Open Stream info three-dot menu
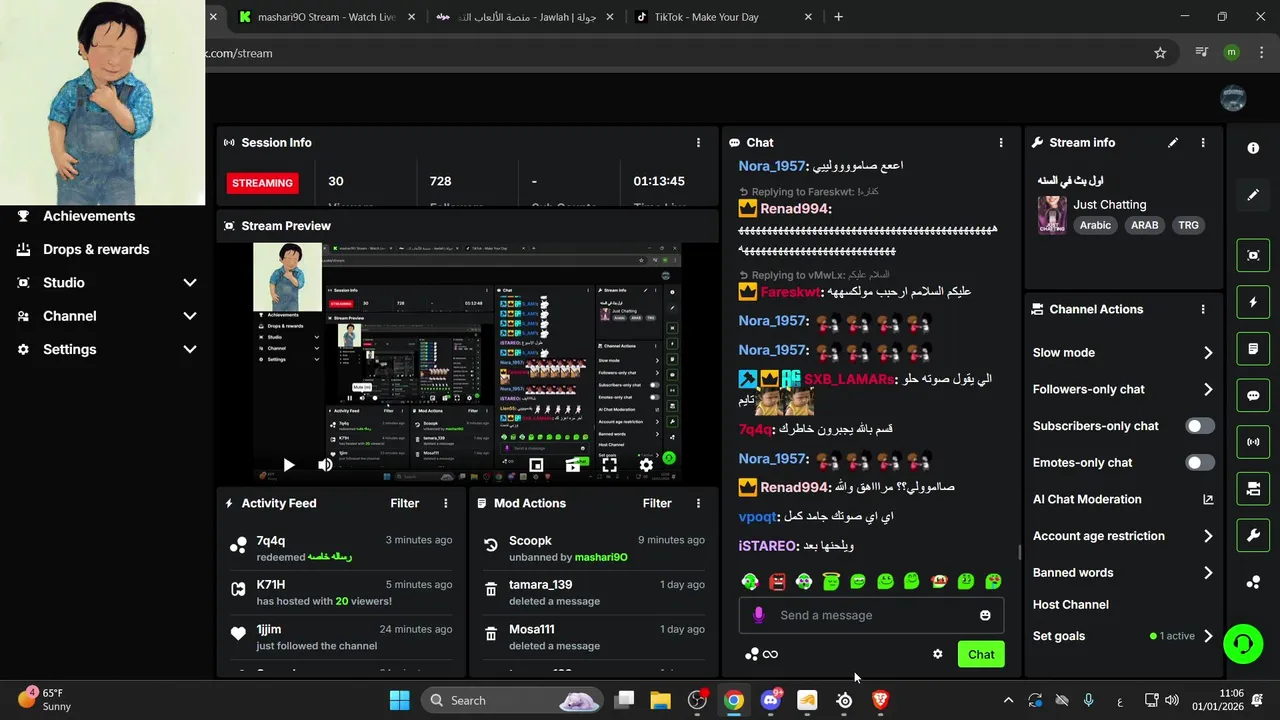 point(1203,143)
